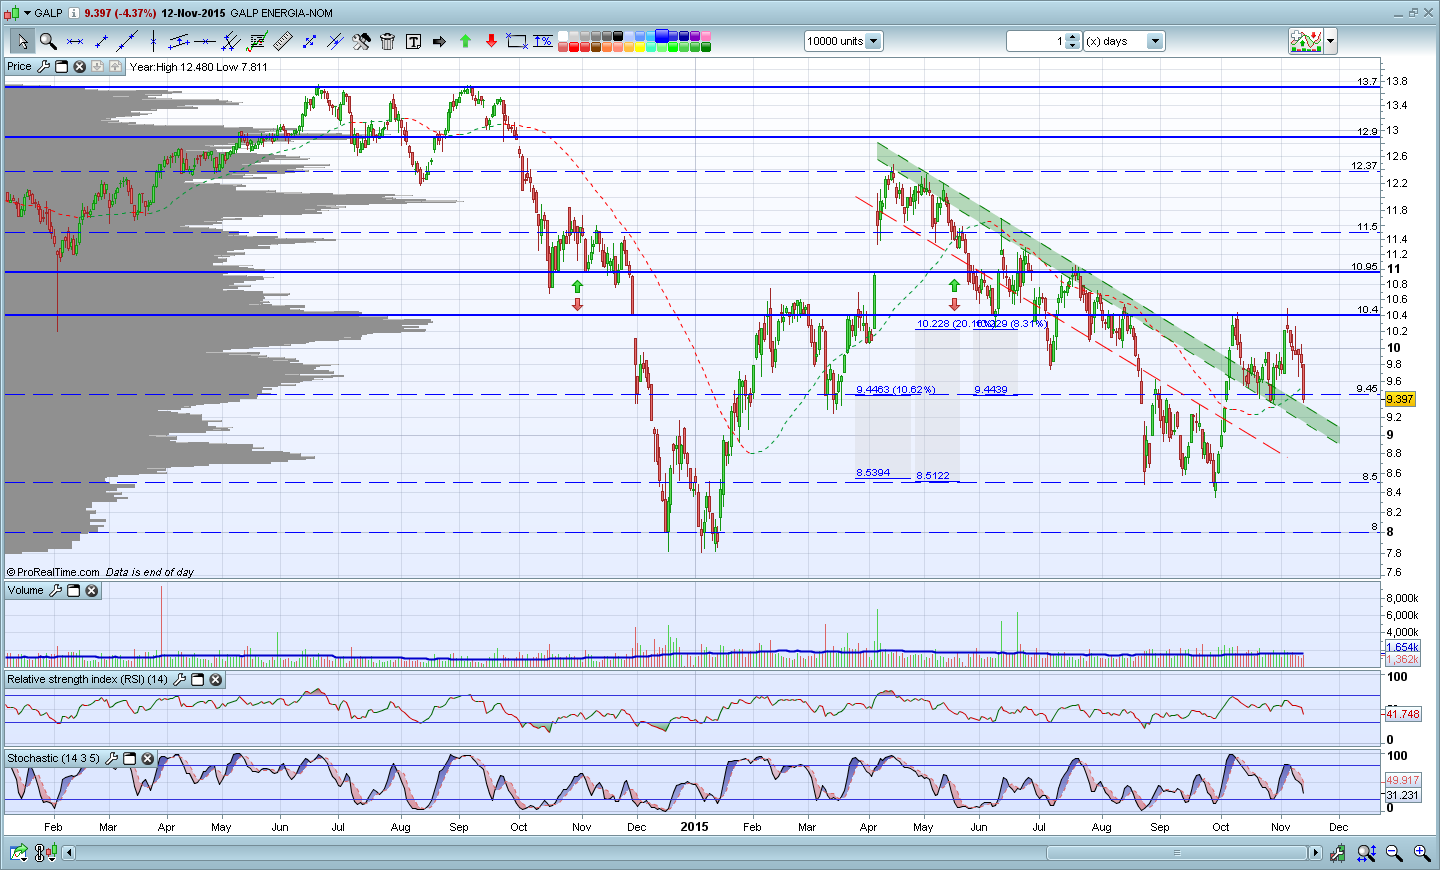This screenshot has height=870, width=1440.
Task: Close the Volume indicator panel
Action: pyautogui.click(x=92, y=591)
